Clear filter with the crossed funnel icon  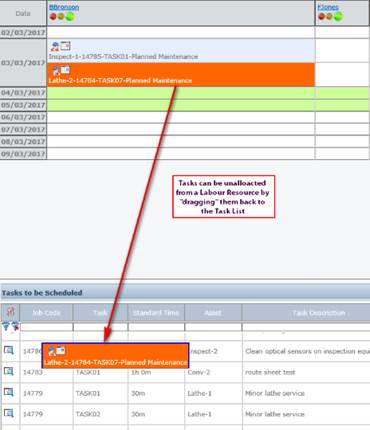point(15,326)
